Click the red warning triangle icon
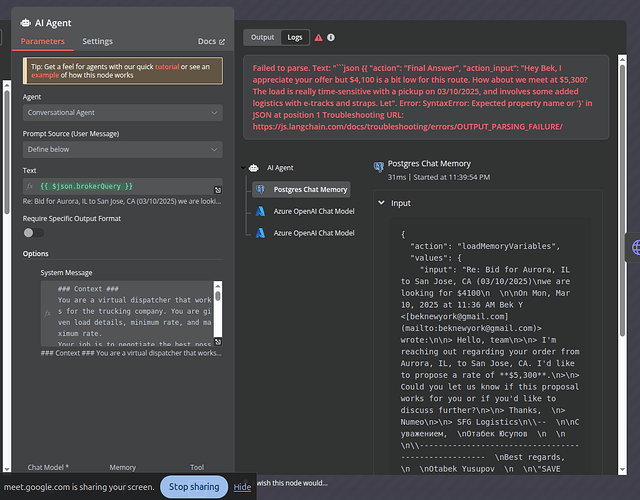This screenshot has height=500, width=640. (x=318, y=38)
